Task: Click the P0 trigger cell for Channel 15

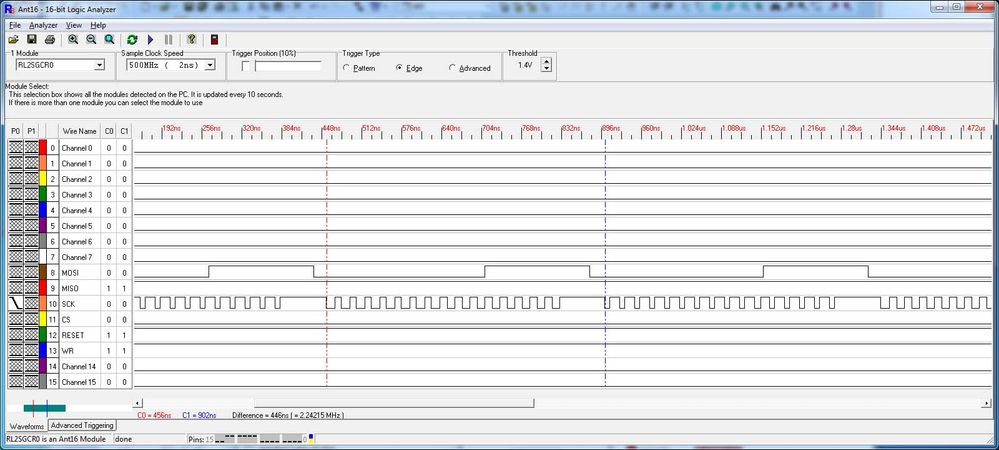Action: click(16, 382)
